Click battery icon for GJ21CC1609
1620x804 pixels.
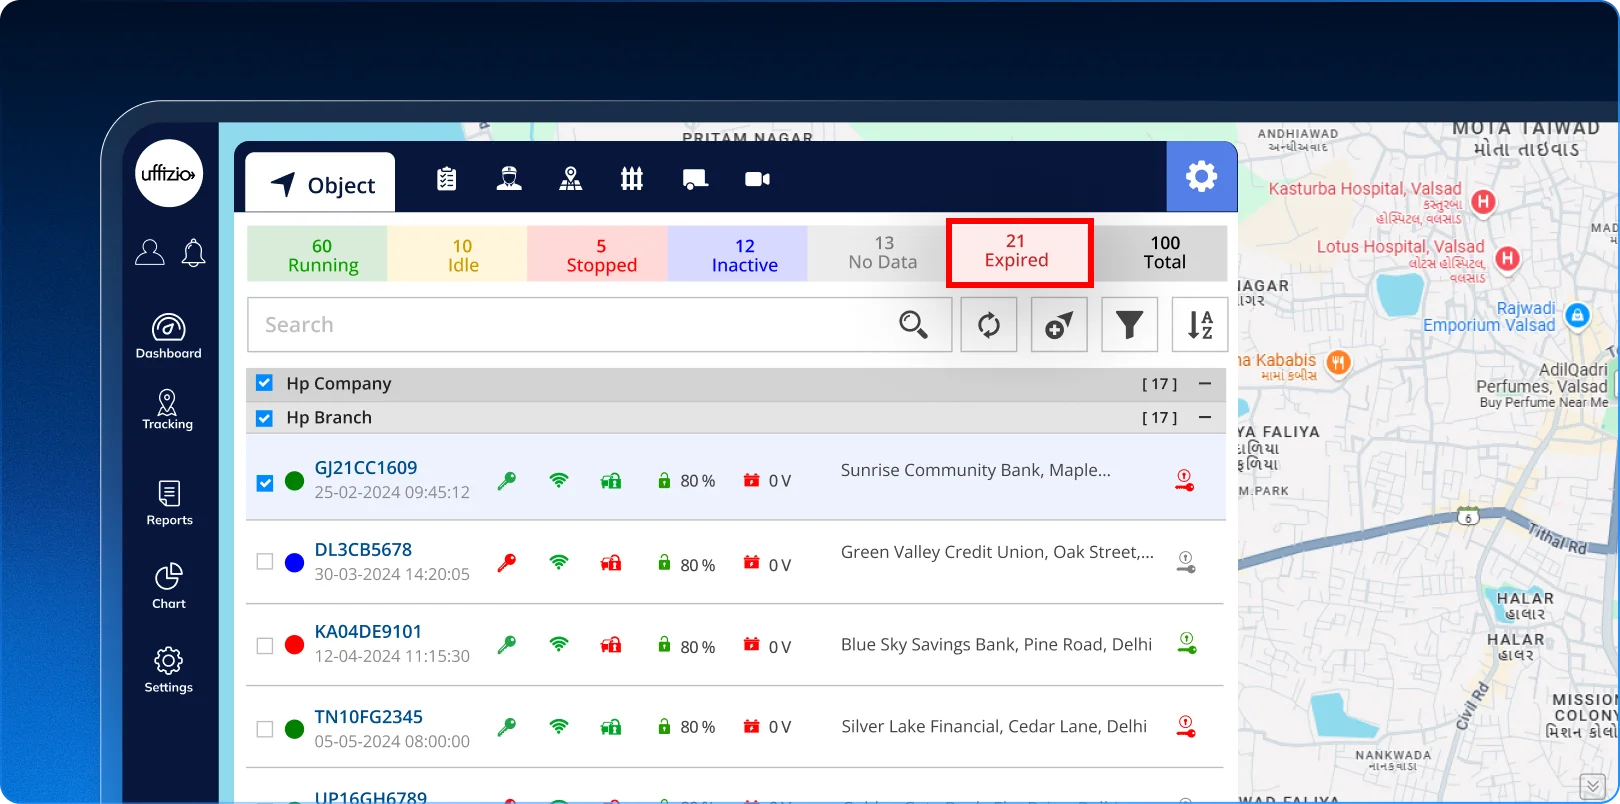pos(664,480)
